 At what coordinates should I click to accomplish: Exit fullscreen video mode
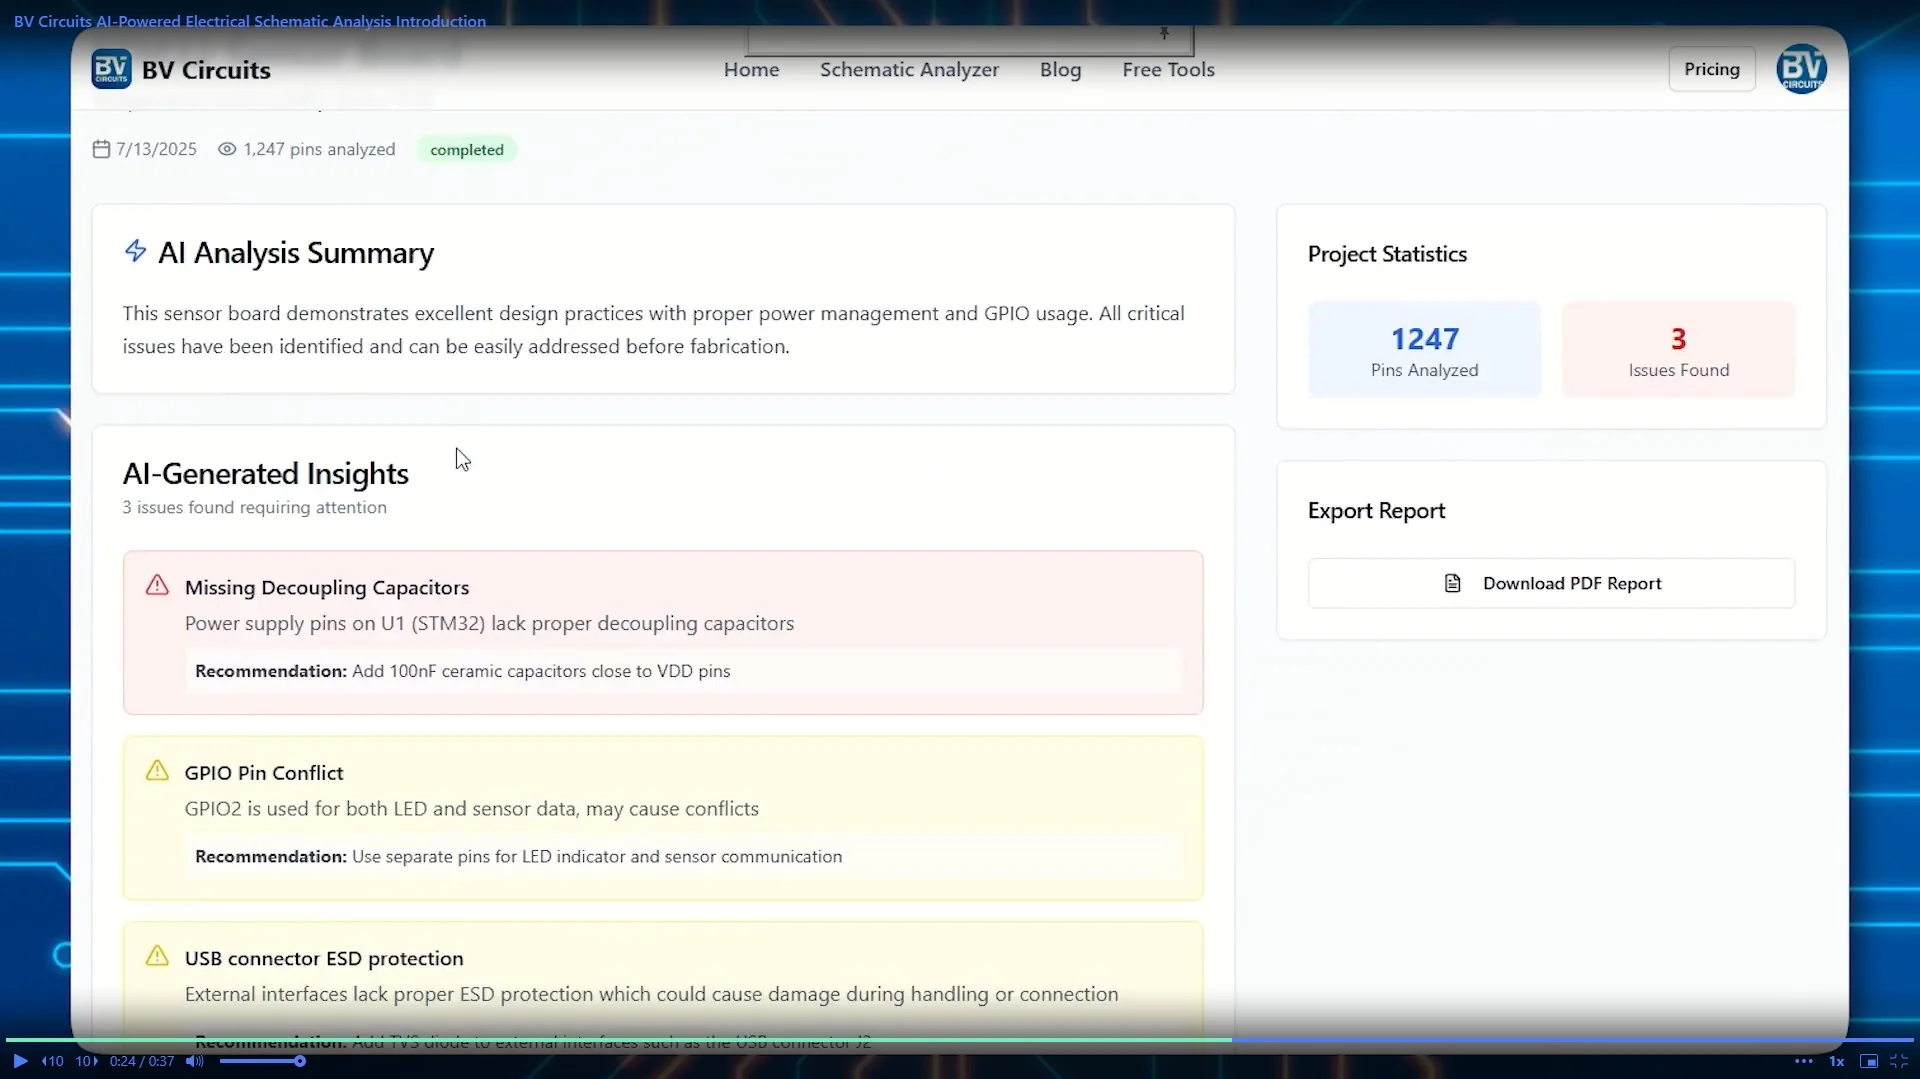tap(1899, 1061)
